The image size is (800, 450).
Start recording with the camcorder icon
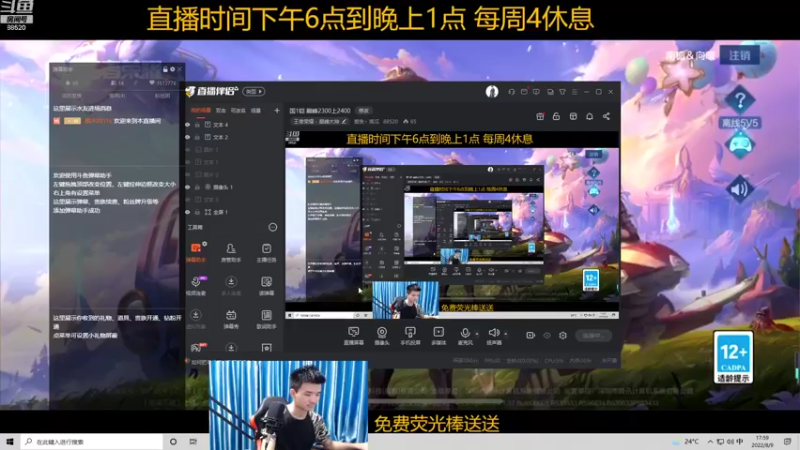point(530,335)
